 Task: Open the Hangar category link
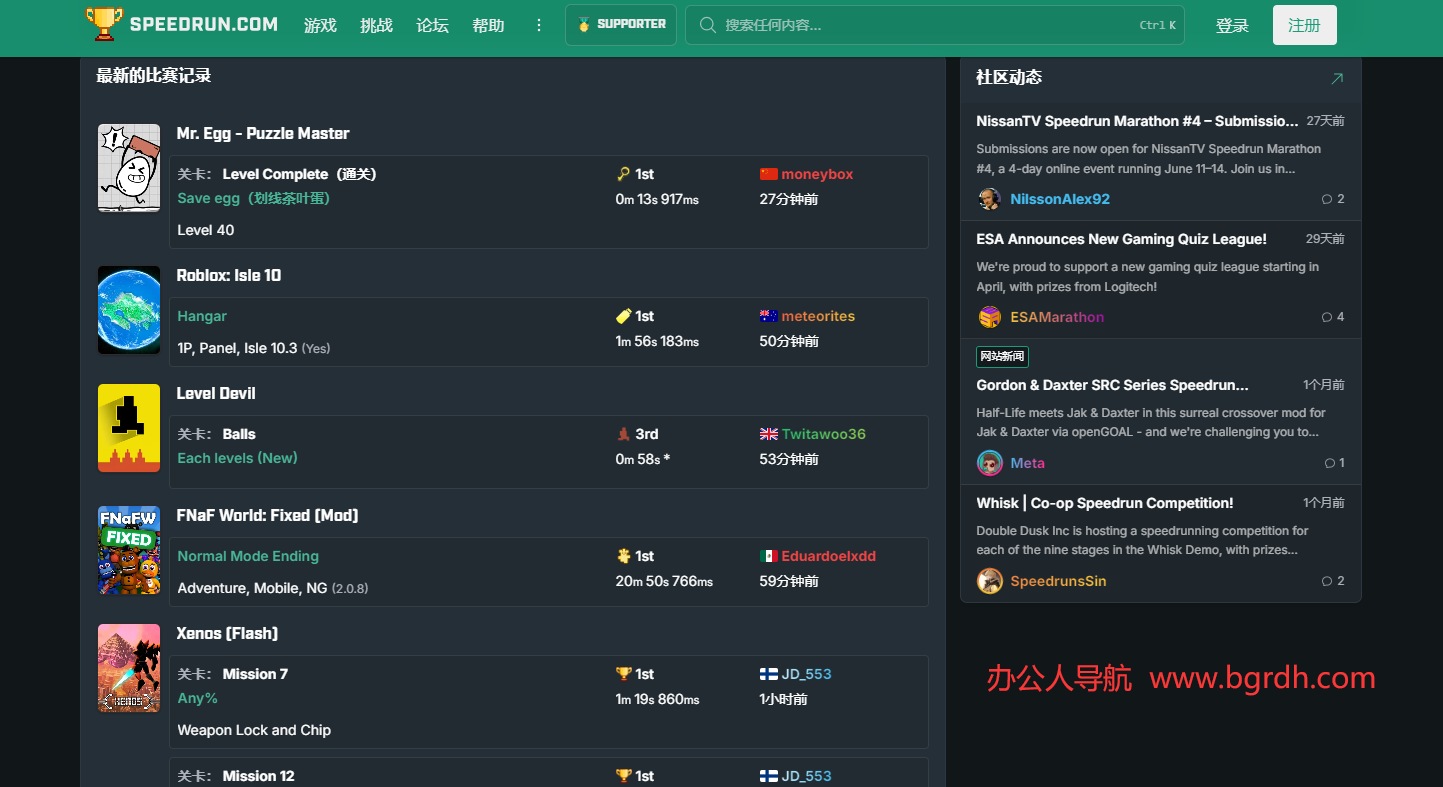[202, 316]
